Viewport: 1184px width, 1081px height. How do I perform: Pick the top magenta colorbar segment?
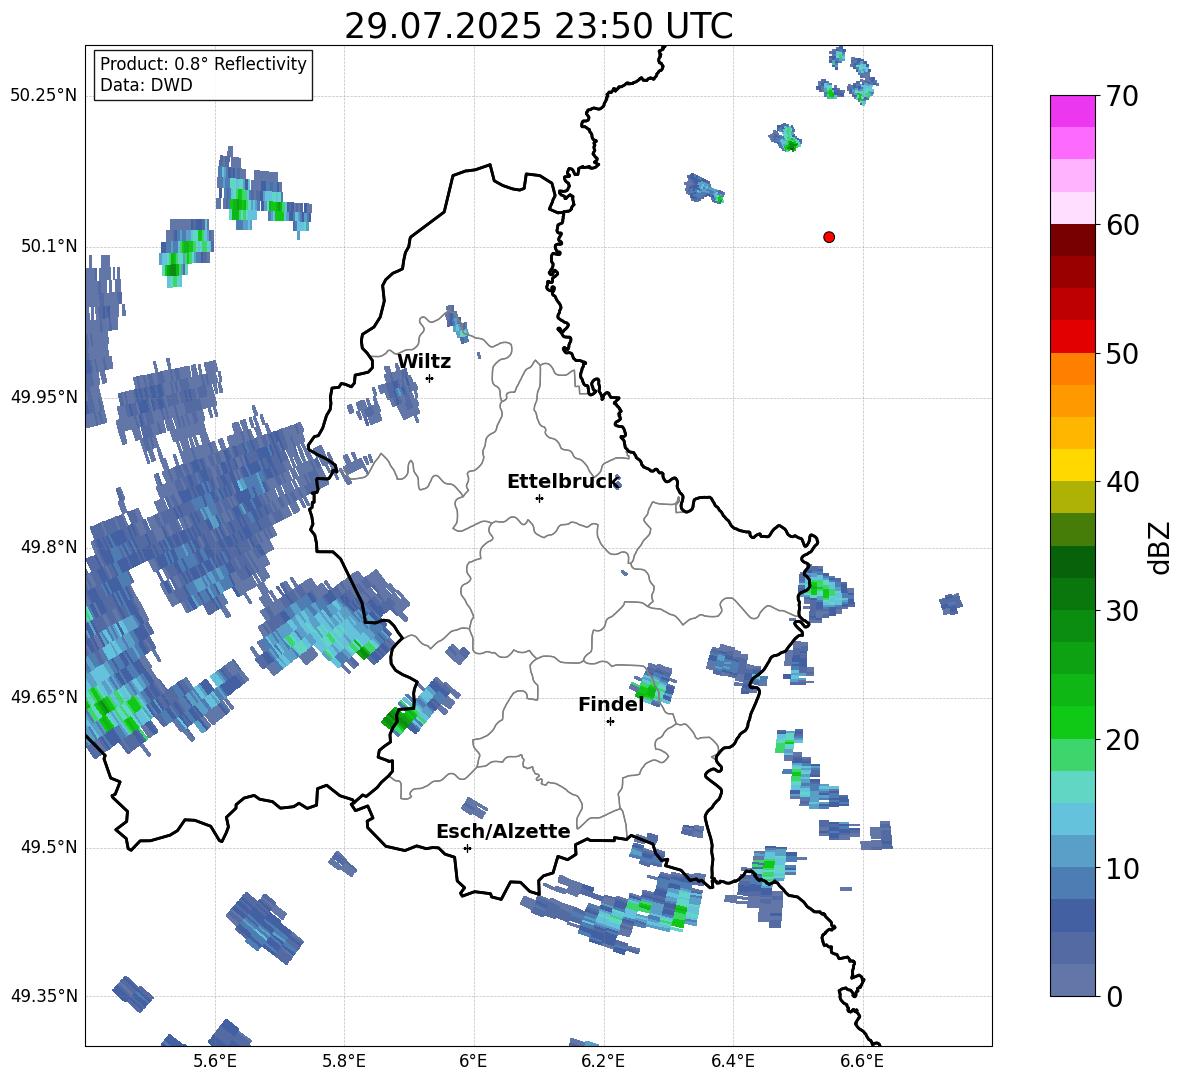click(x=1072, y=112)
